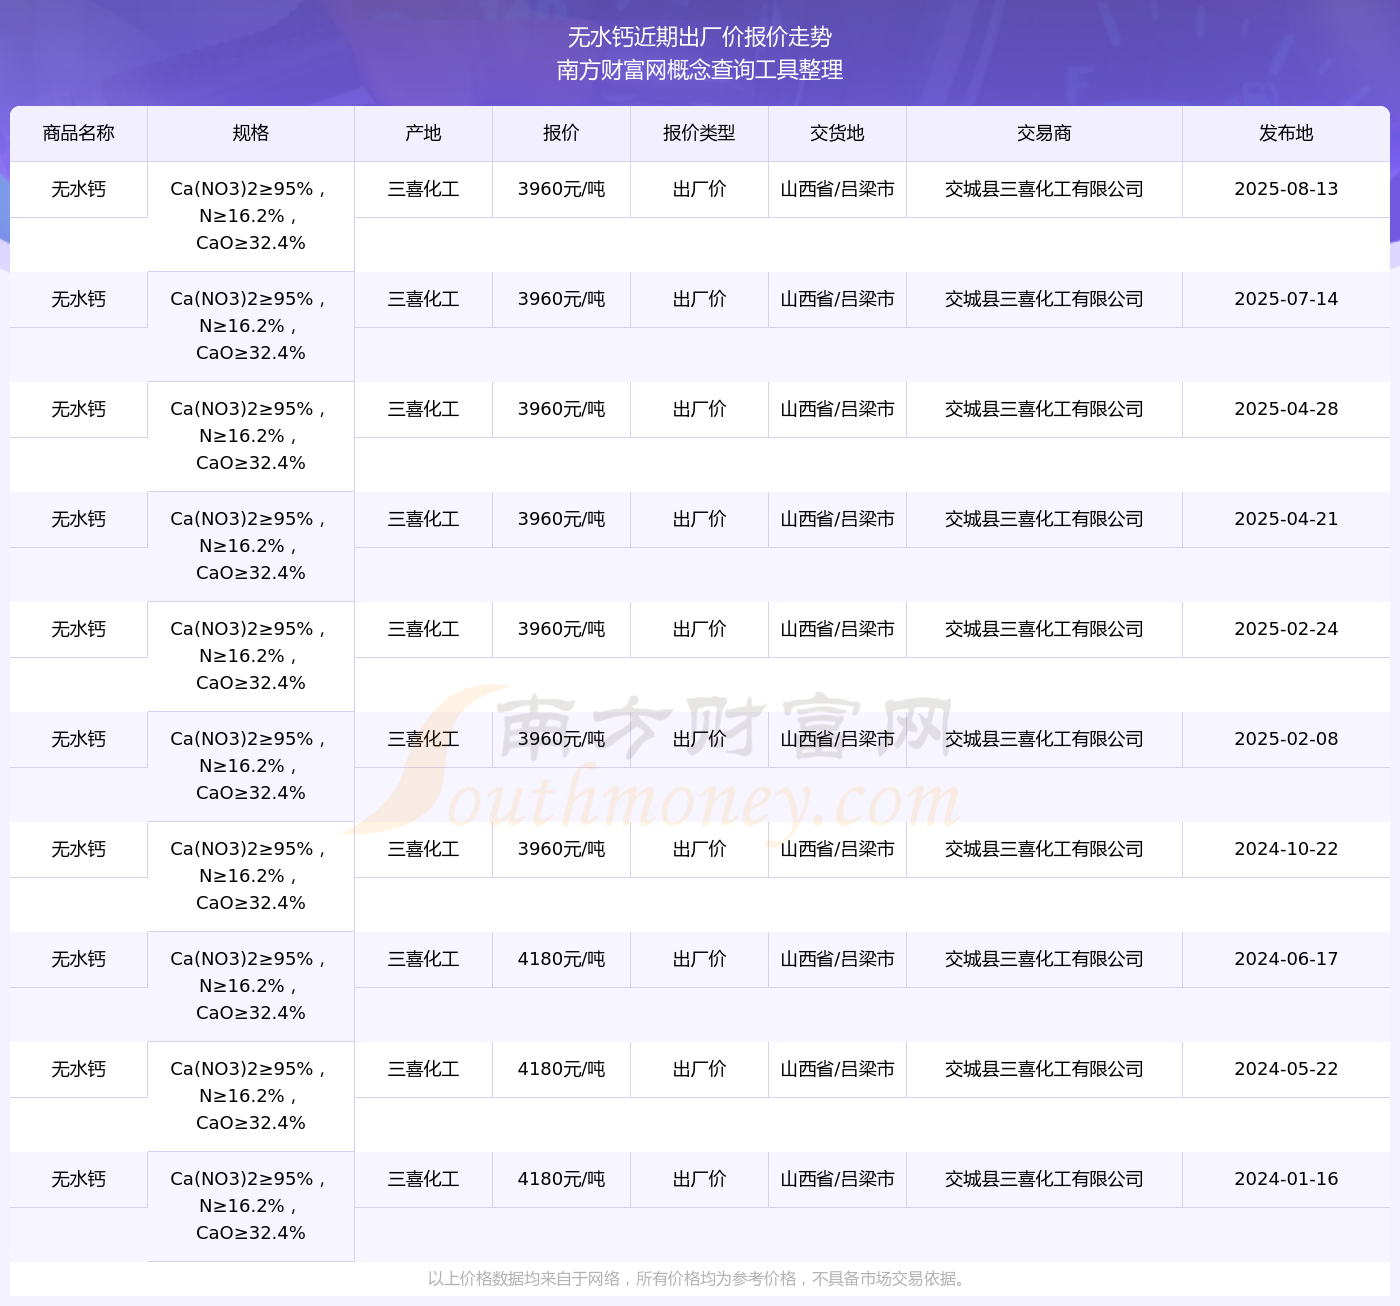Click the title 无水钙近期出厂价报价走势
The width and height of the screenshot is (1400, 1306).
[700, 37]
